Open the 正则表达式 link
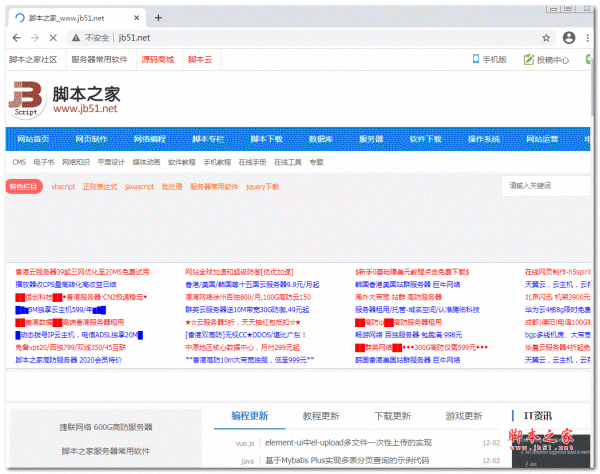 (x=100, y=187)
